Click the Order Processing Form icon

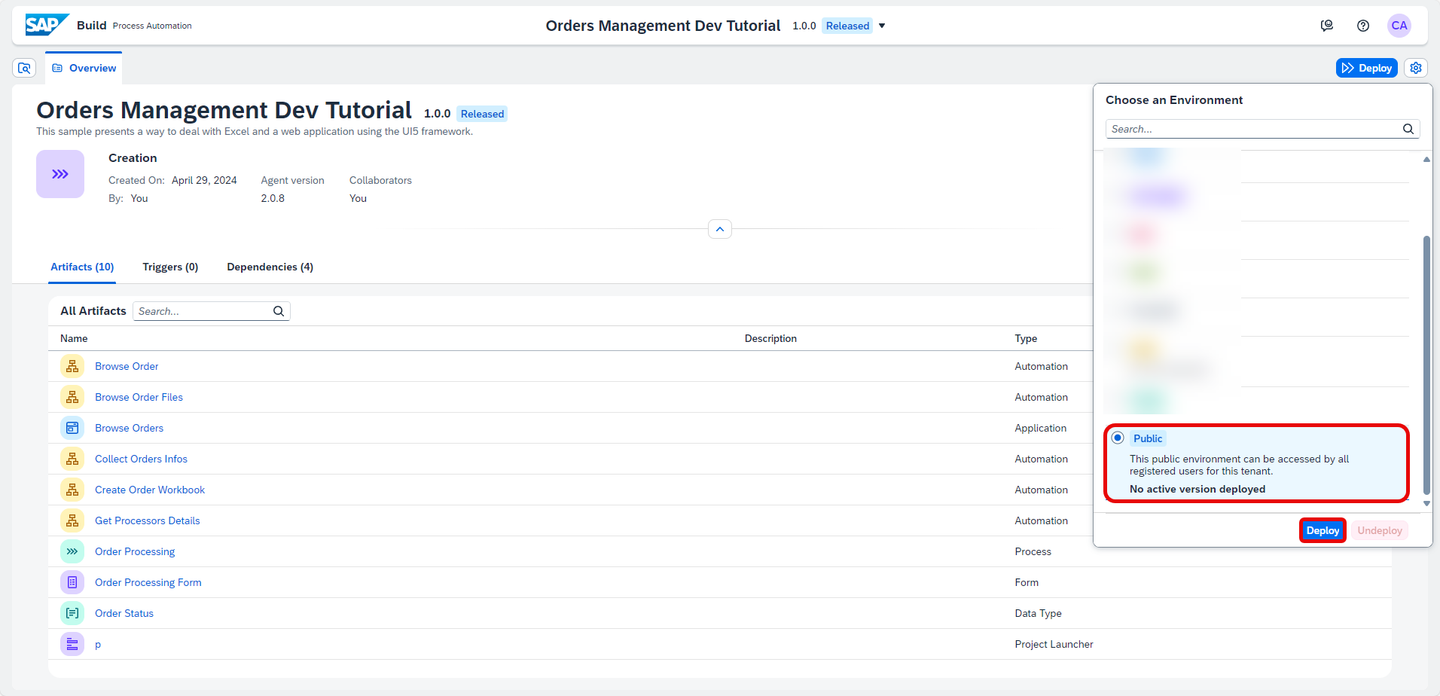(x=72, y=582)
